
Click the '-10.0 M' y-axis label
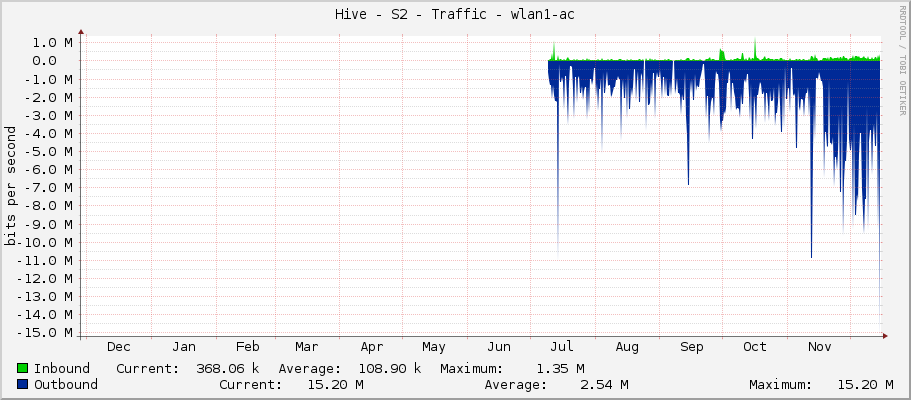[x=45, y=242]
